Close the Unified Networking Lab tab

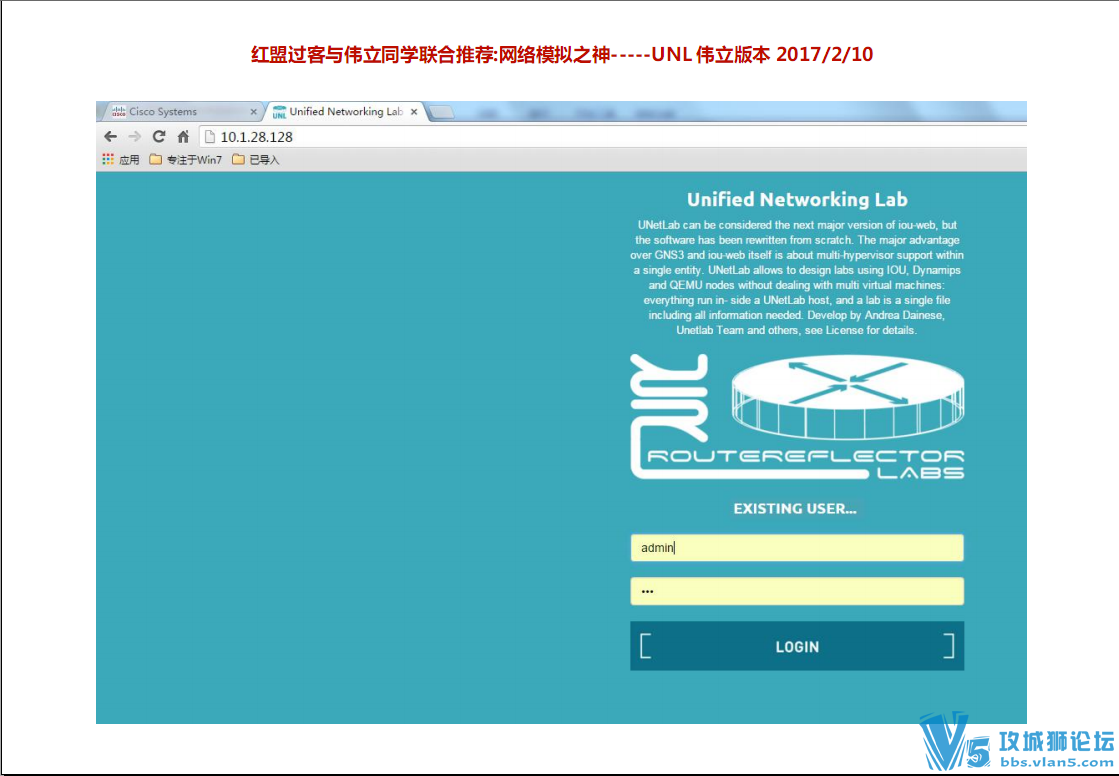pyautogui.click(x=414, y=112)
